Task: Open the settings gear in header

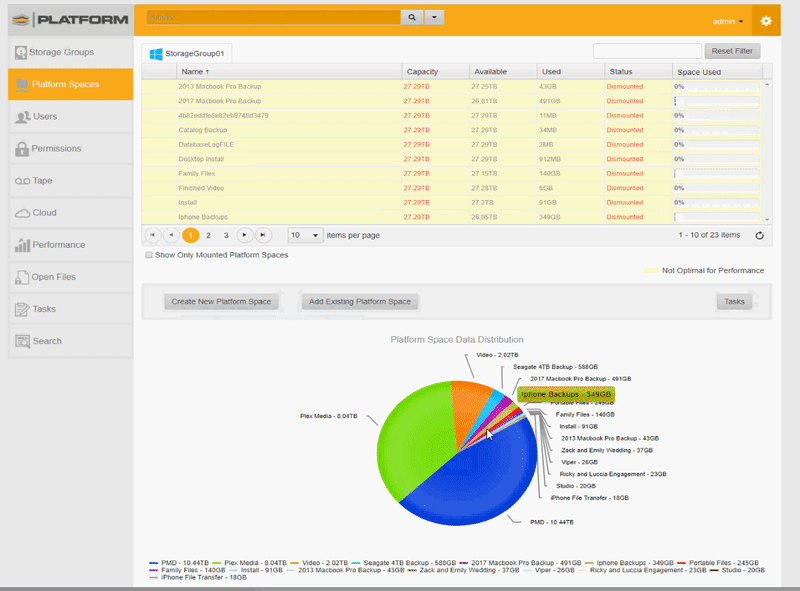Action: pyautogui.click(x=766, y=21)
